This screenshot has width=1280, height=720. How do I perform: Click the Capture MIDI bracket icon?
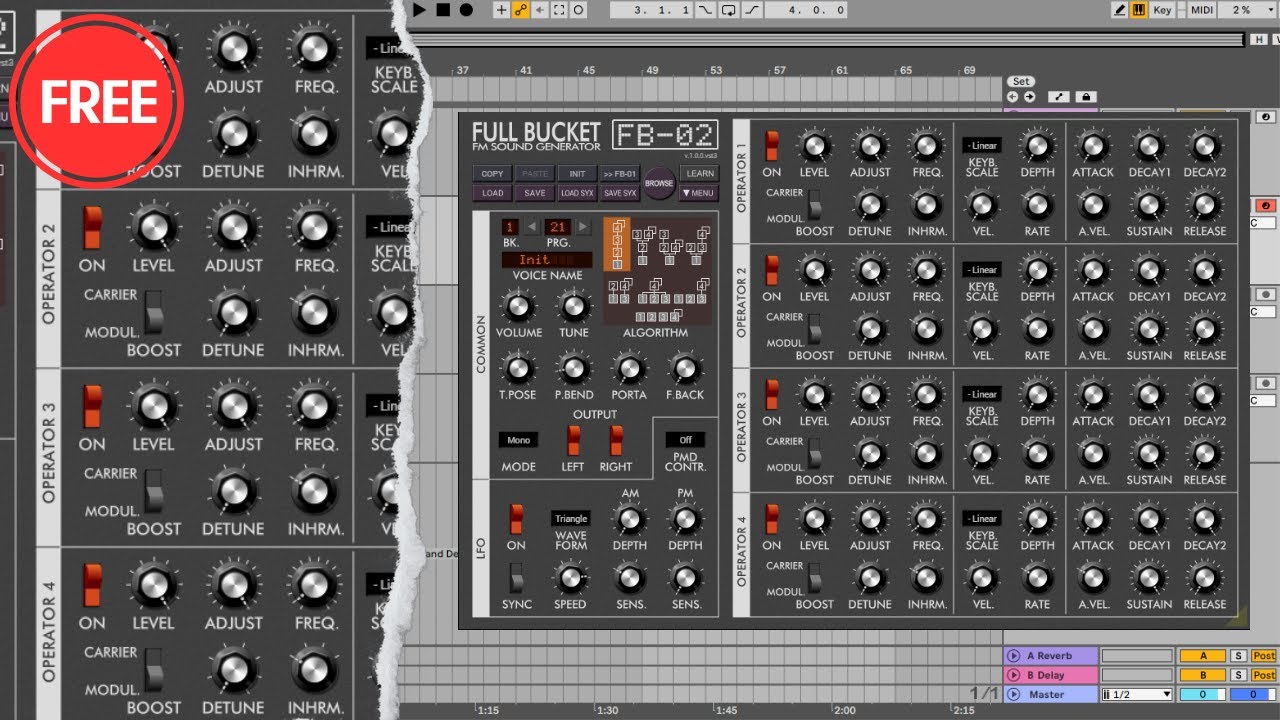point(559,10)
